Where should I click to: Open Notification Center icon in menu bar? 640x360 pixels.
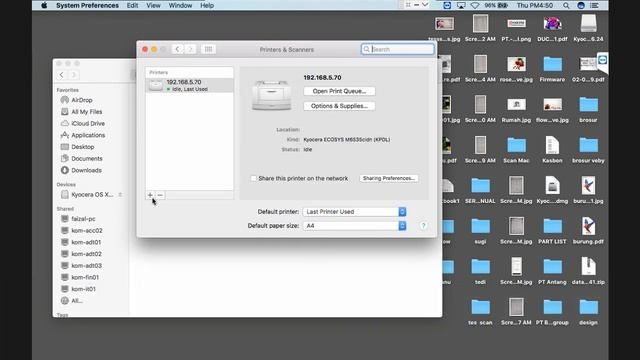tap(595, 5)
